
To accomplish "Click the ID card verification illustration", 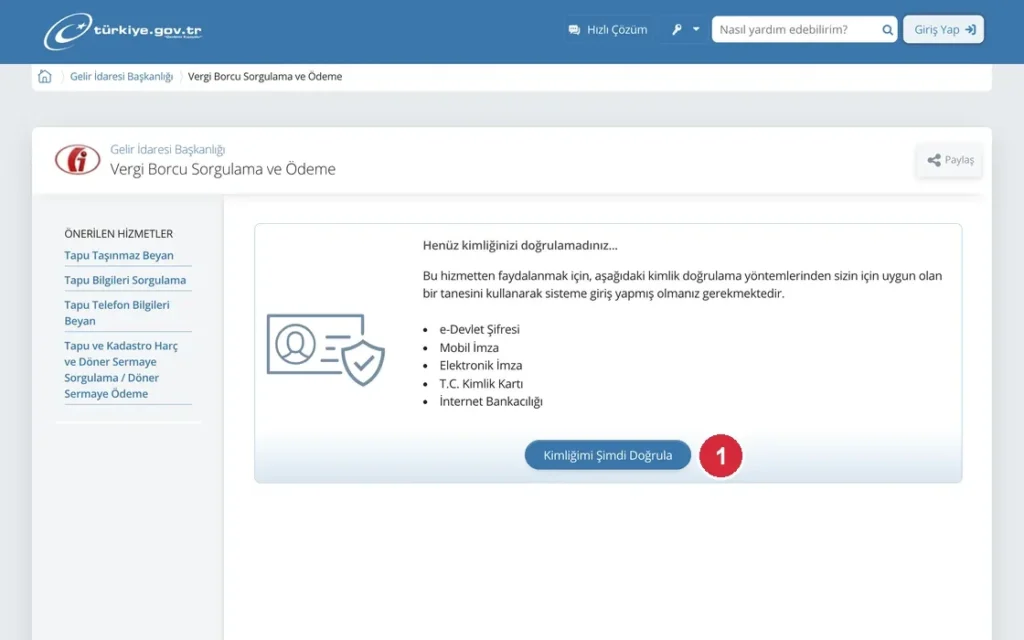I will [x=325, y=349].
